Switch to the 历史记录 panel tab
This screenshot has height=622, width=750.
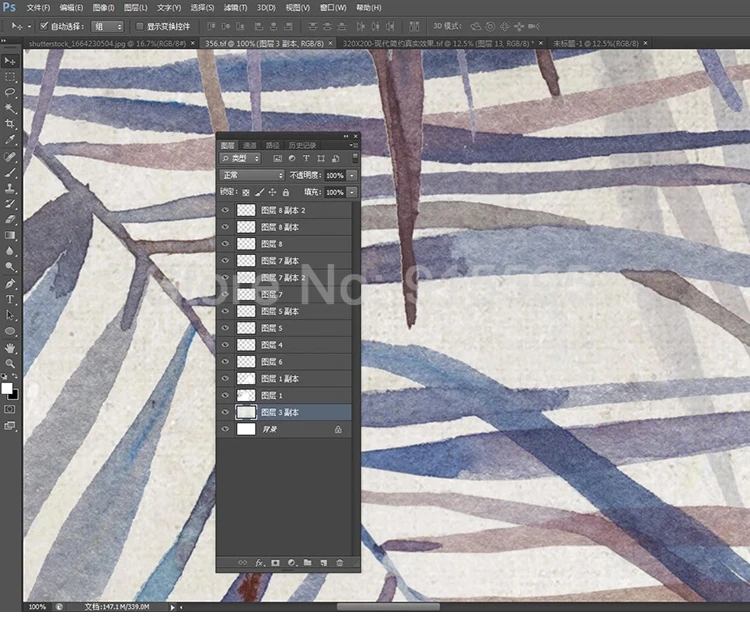pyautogui.click(x=303, y=145)
